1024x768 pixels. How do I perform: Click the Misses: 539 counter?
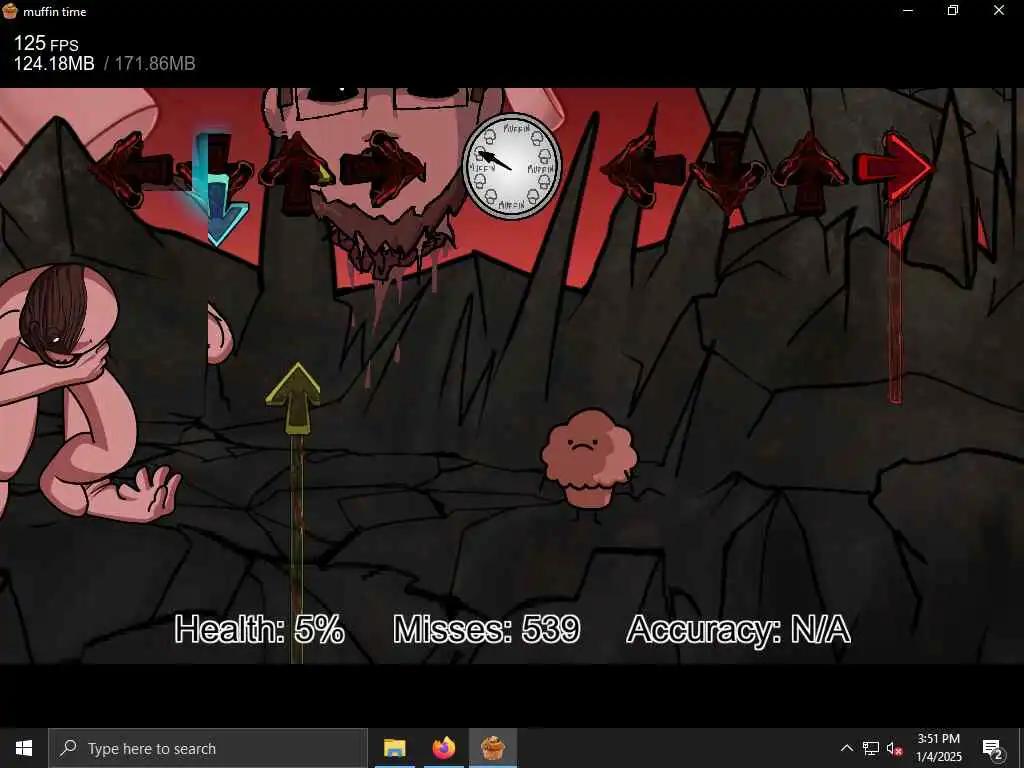click(x=487, y=630)
